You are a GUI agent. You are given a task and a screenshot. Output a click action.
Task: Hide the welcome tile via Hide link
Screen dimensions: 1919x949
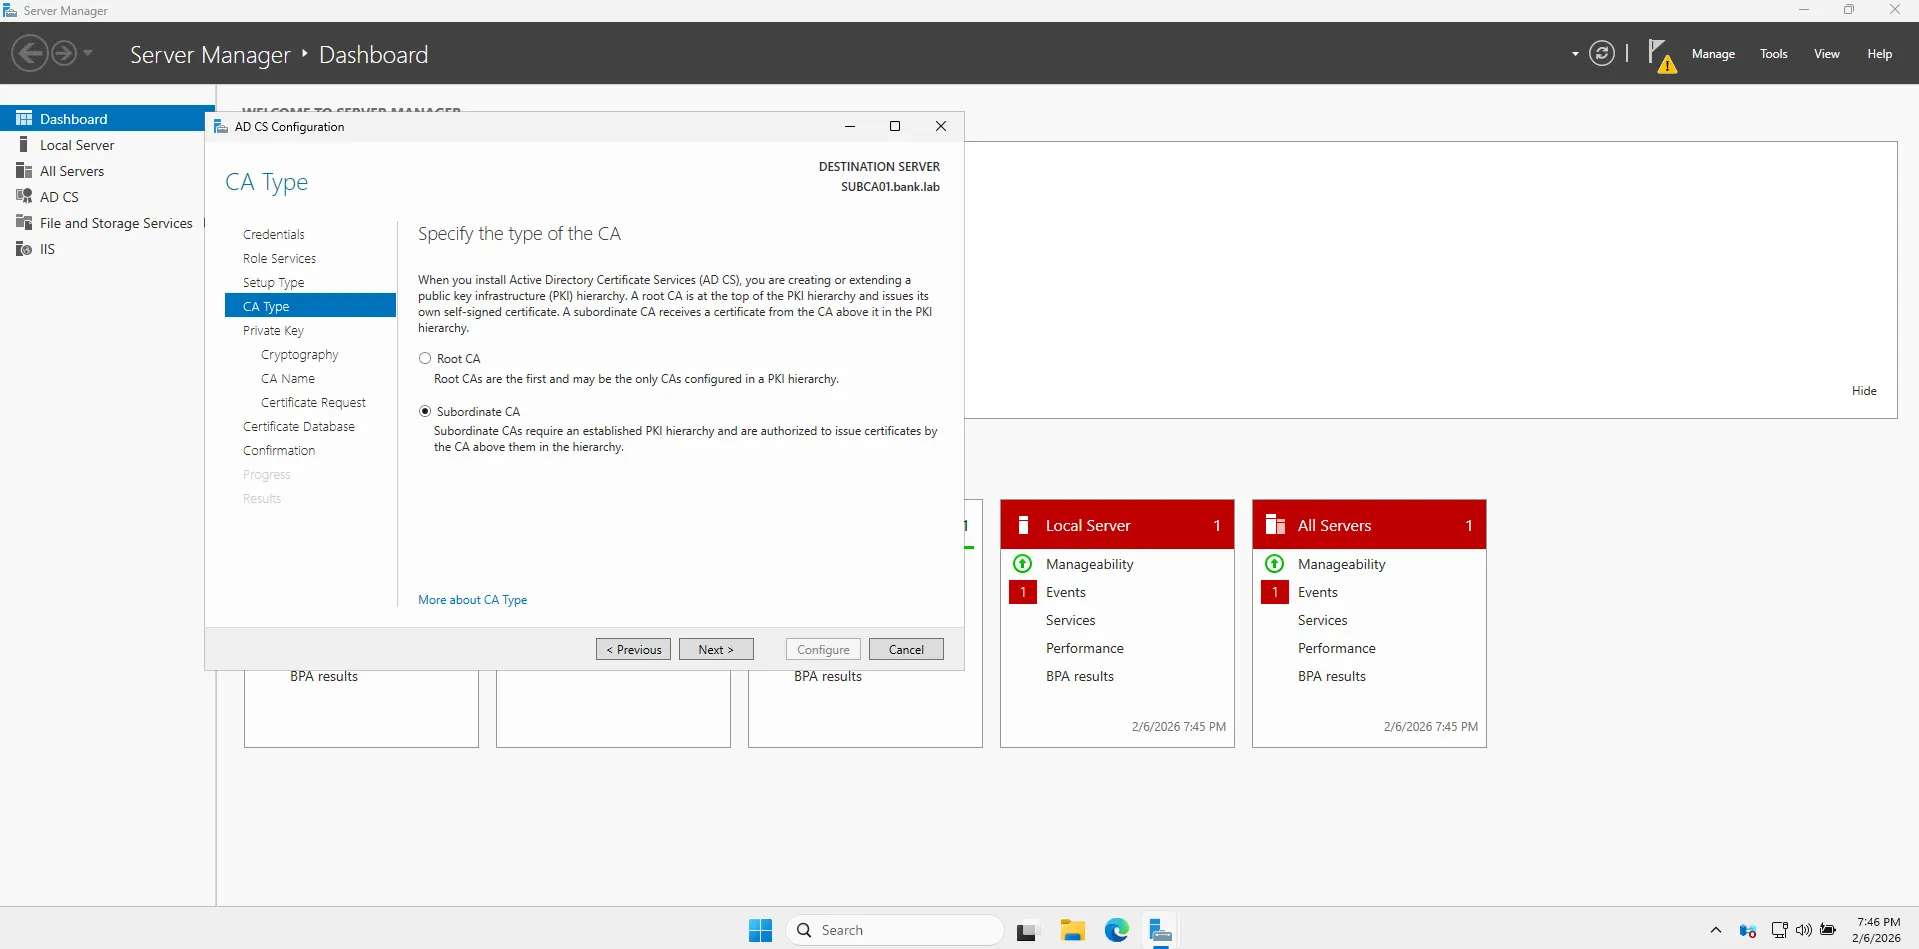(1864, 391)
